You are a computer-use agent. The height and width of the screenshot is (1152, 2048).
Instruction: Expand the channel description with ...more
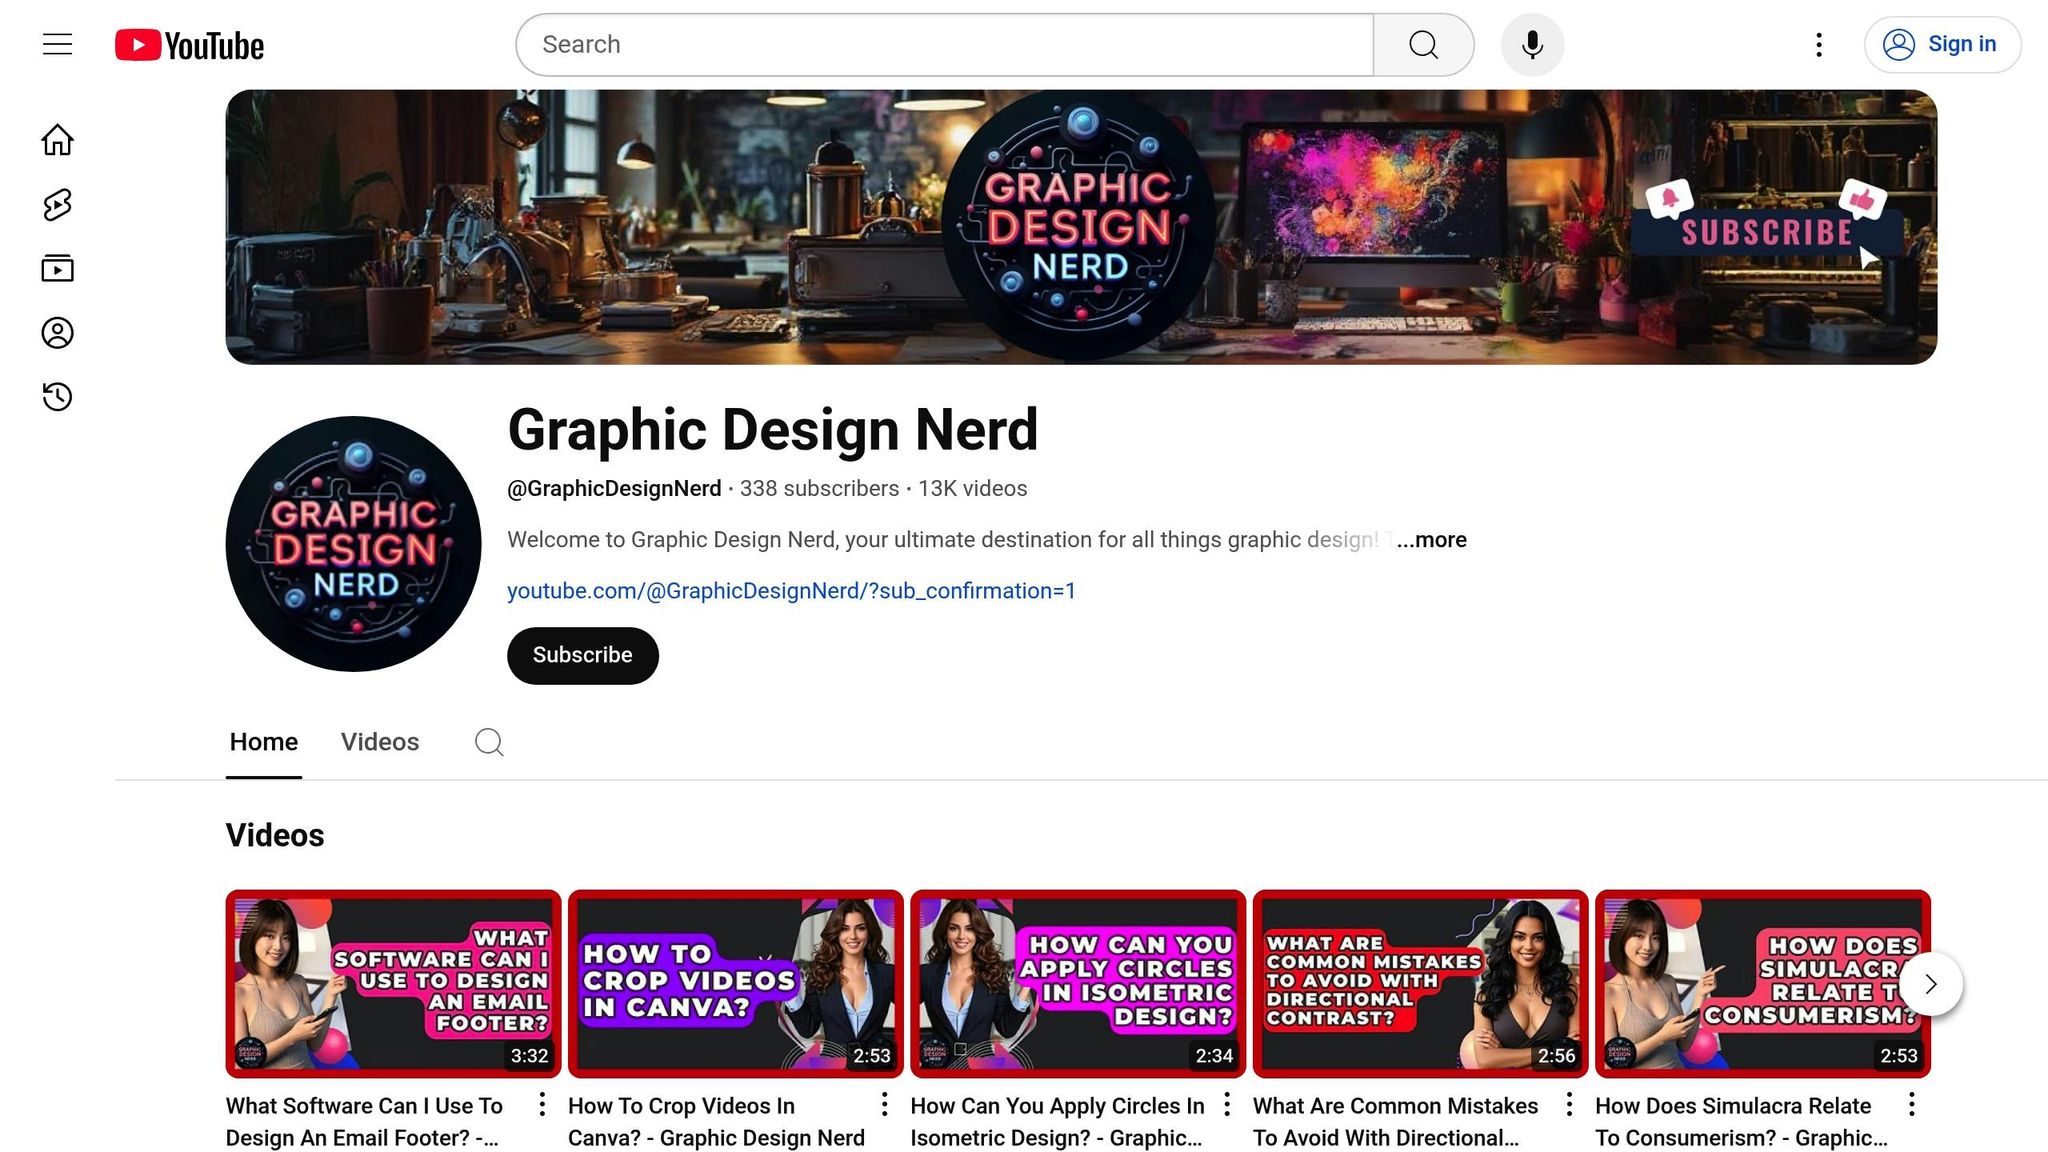1432,540
